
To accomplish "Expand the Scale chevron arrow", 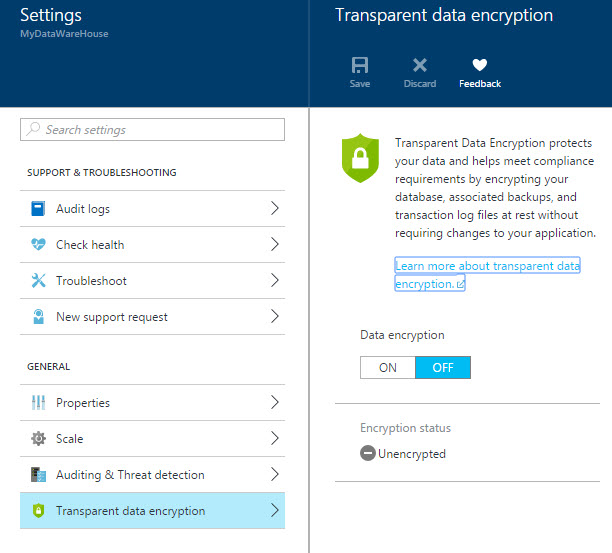I will coord(275,439).
